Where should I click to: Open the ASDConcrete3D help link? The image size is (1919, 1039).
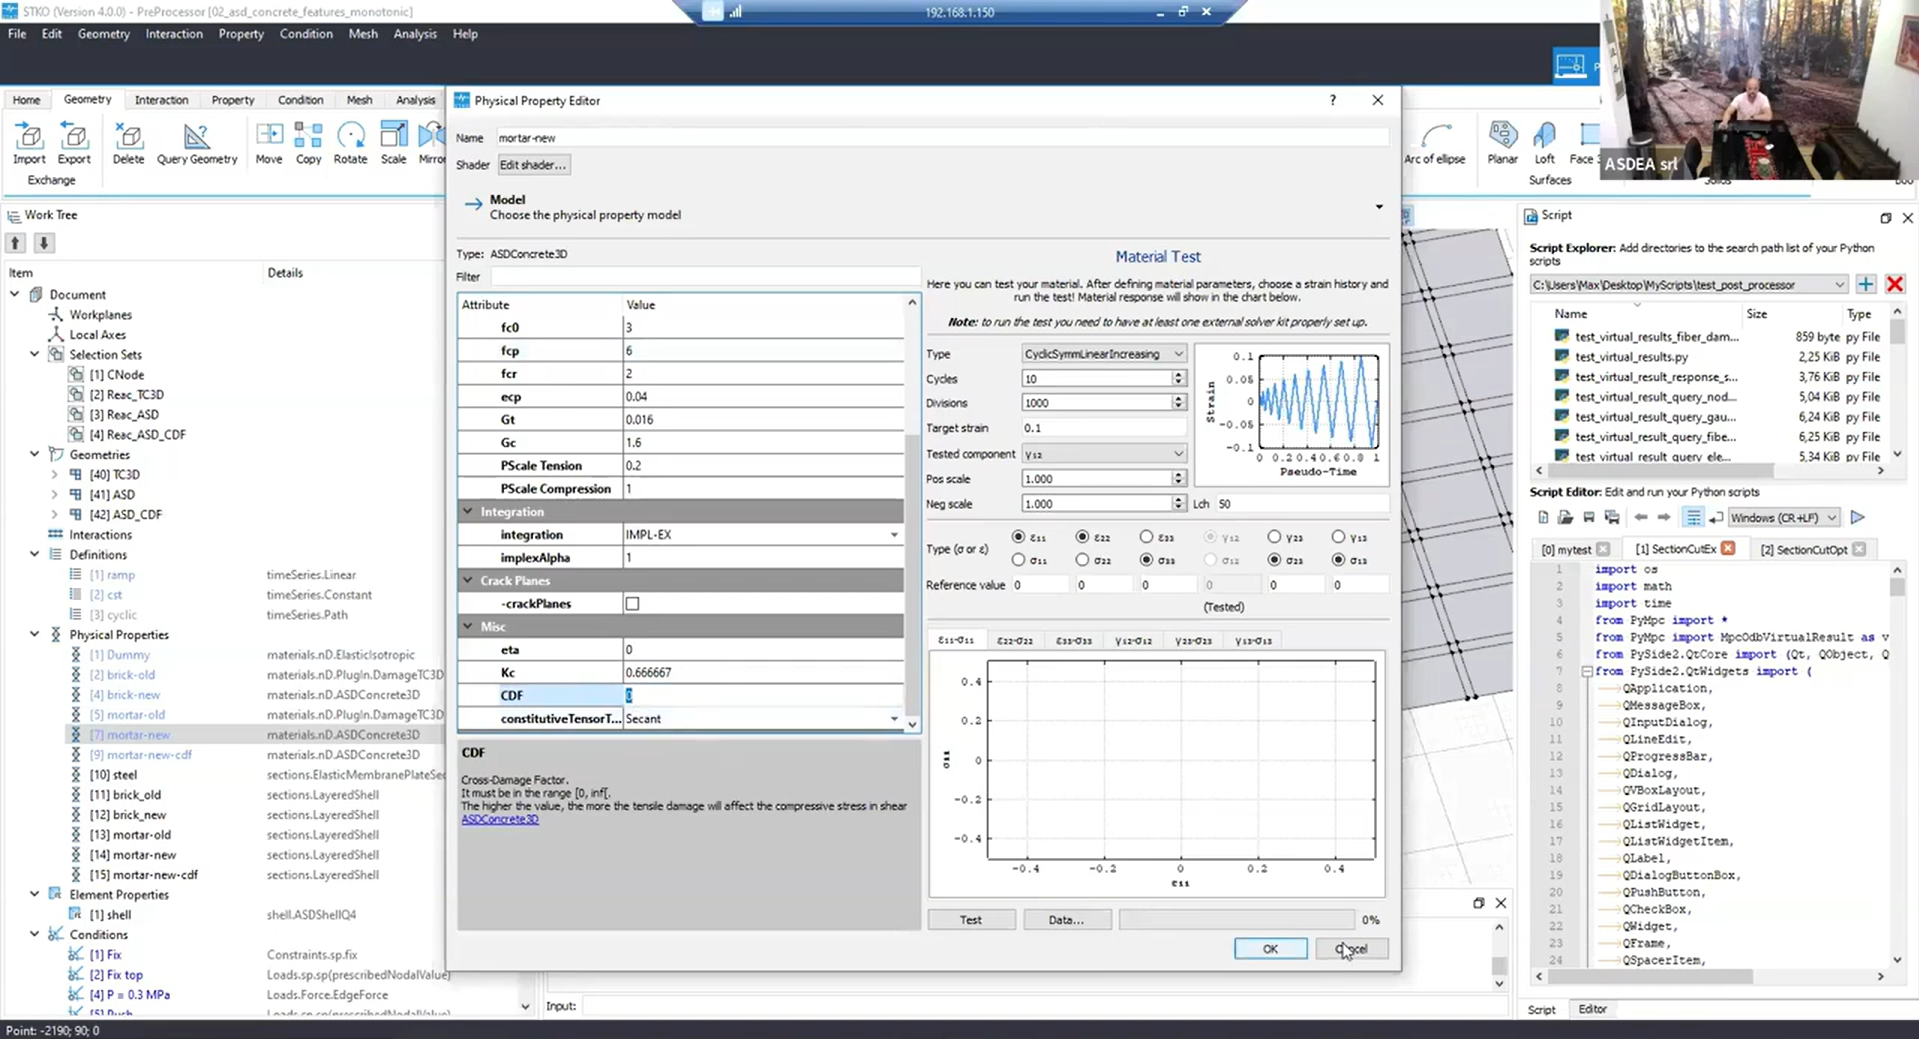[x=500, y=819]
